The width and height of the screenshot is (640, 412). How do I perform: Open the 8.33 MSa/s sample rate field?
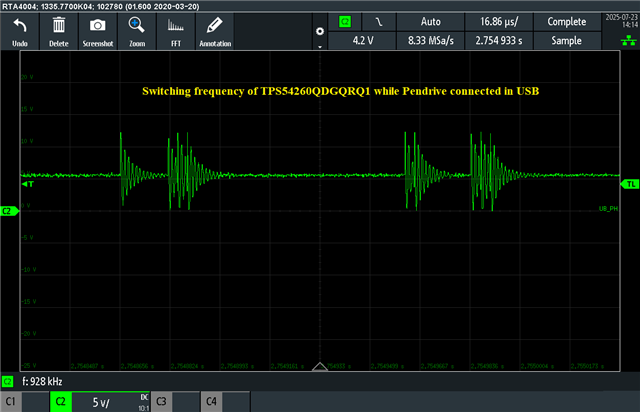431,40
